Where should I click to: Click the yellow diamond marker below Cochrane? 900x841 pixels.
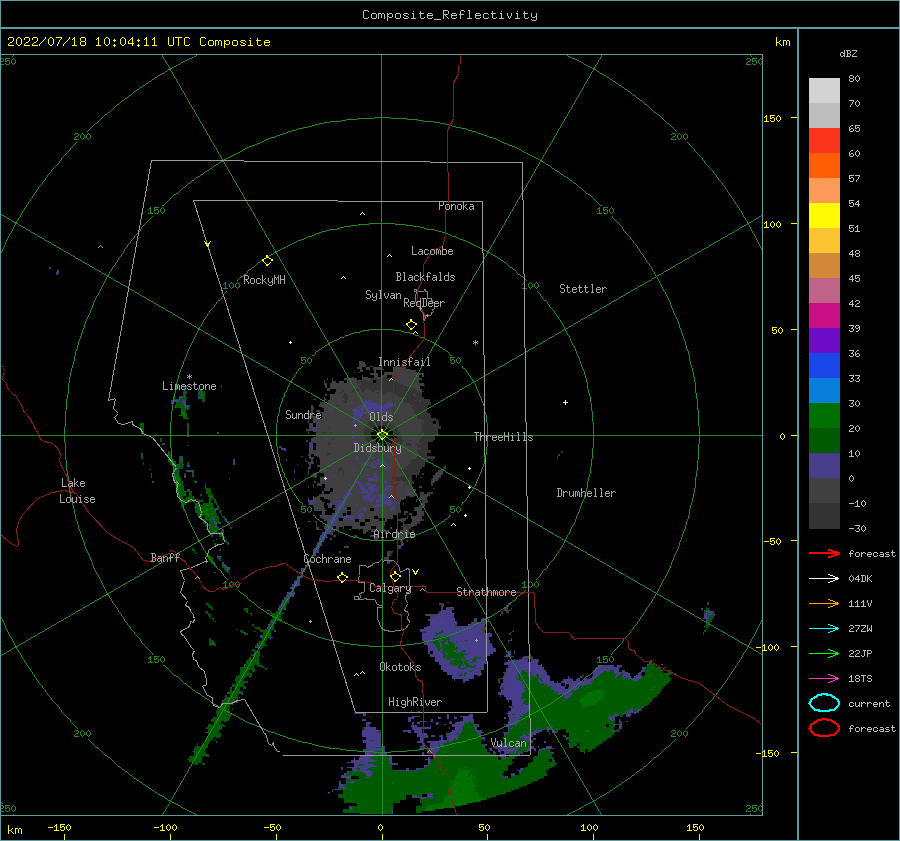(x=342, y=577)
